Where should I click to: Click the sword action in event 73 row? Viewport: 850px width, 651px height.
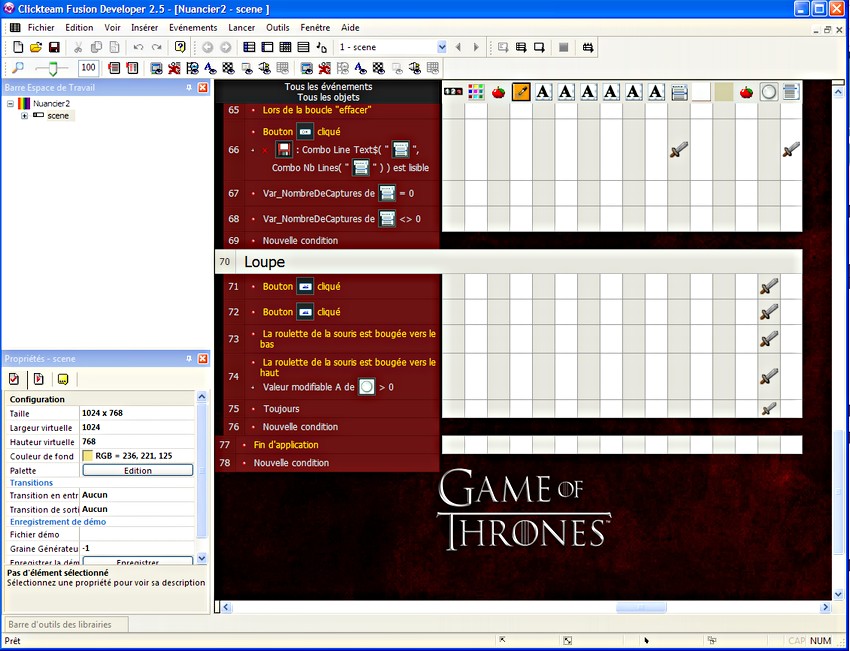(769, 339)
